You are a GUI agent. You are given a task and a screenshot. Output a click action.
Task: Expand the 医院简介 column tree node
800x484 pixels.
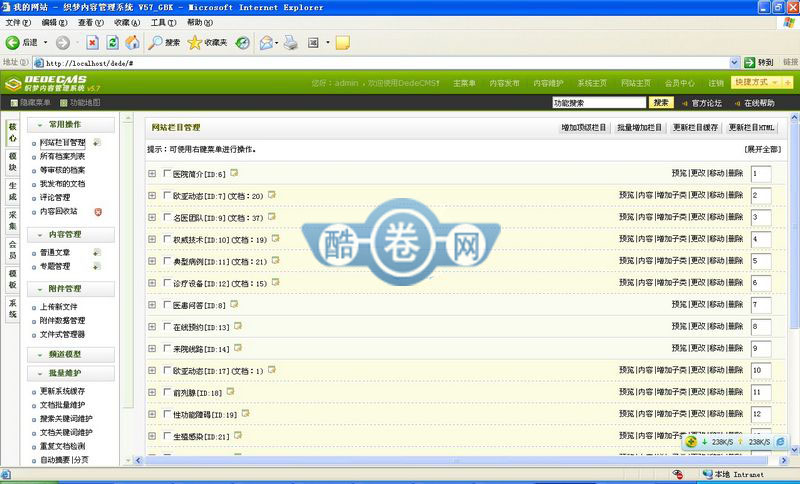tap(152, 173)
